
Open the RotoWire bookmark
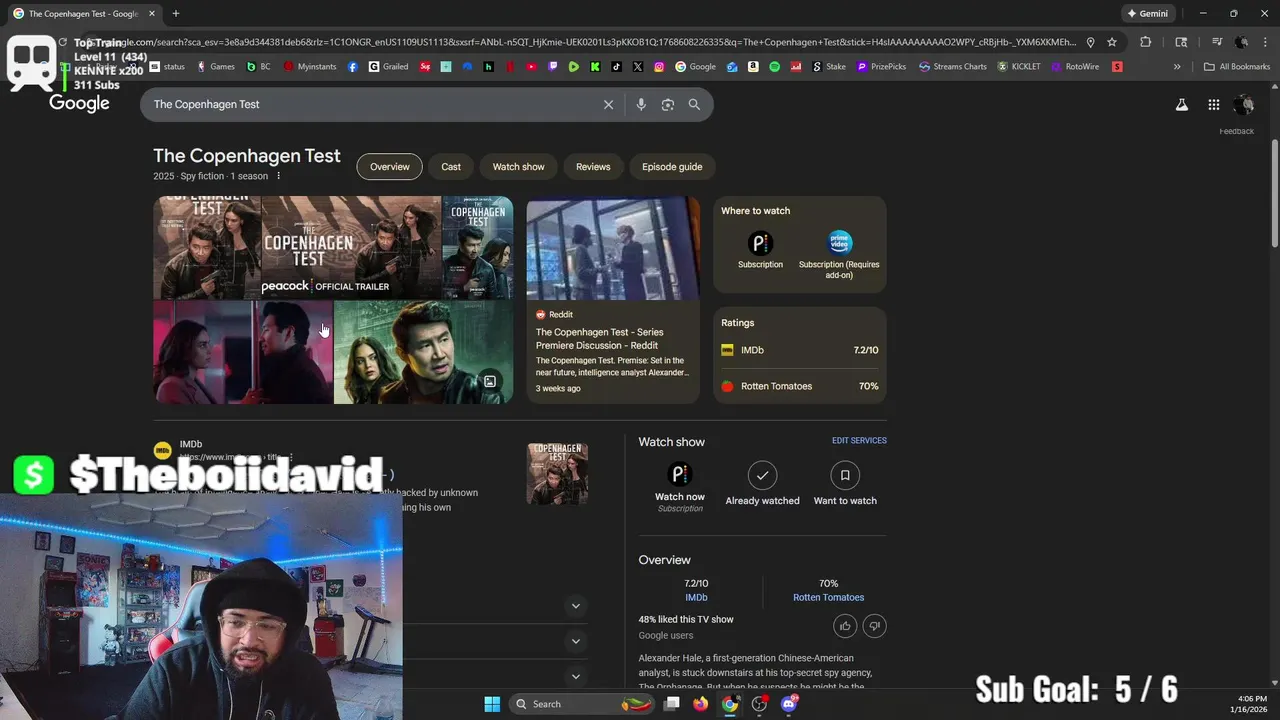point(1075,67)
